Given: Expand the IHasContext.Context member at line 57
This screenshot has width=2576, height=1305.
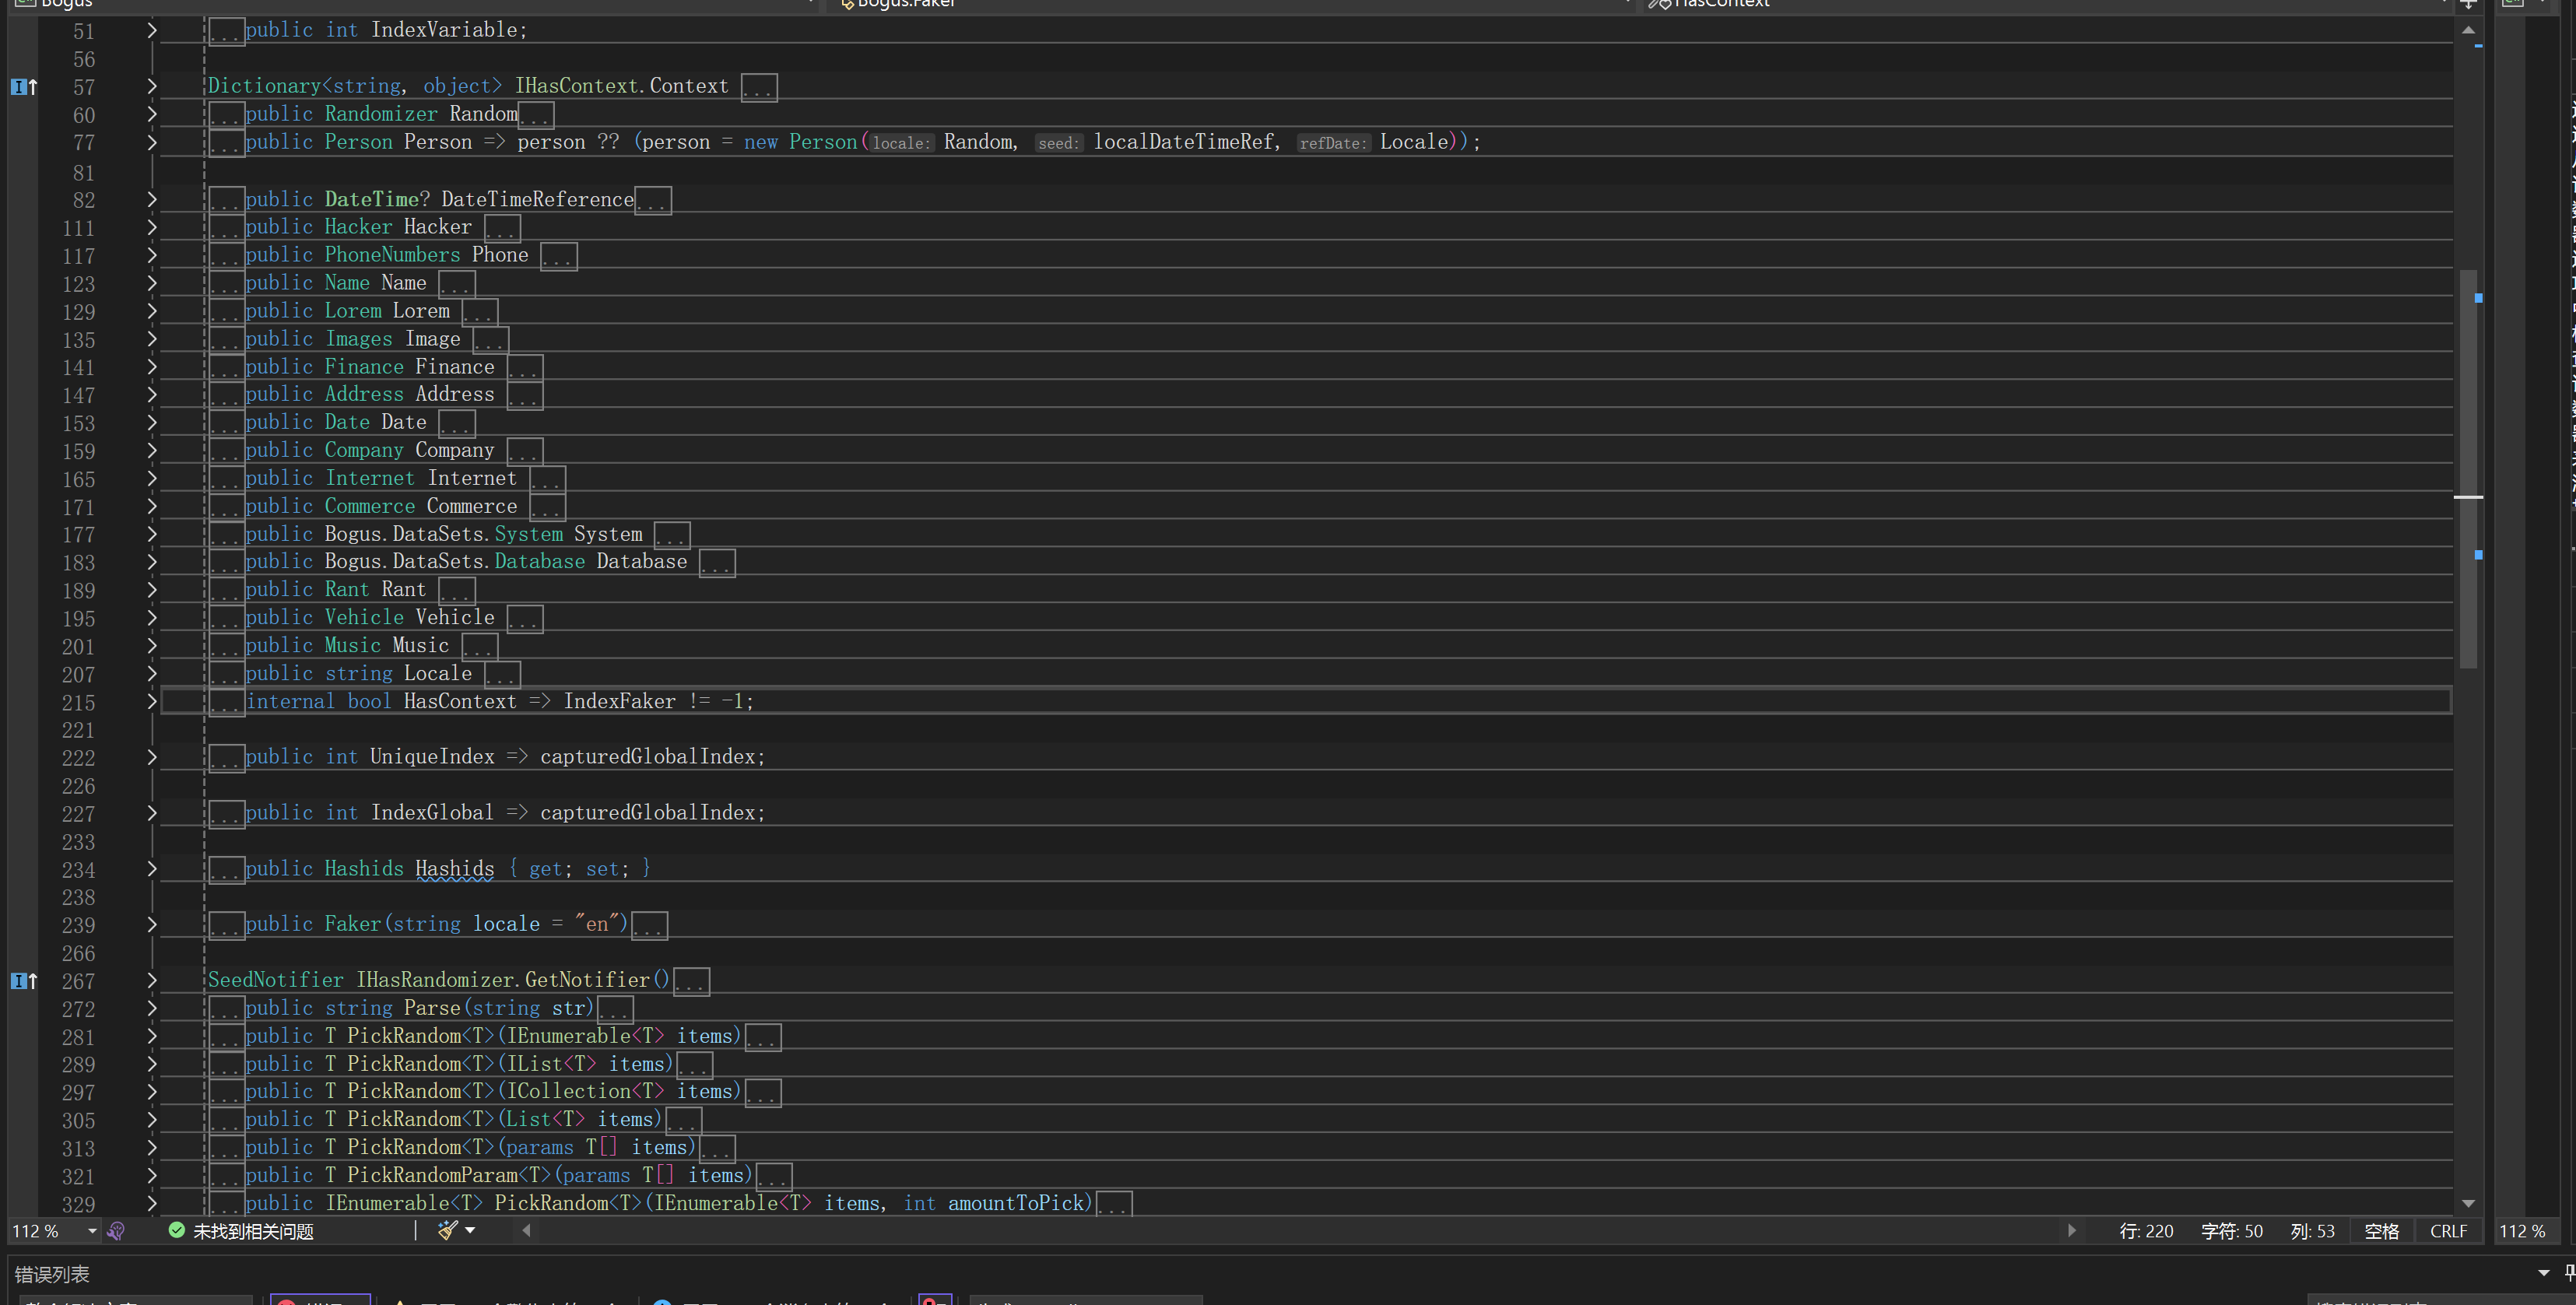Looking at the screenshot, I should [152, 86].
